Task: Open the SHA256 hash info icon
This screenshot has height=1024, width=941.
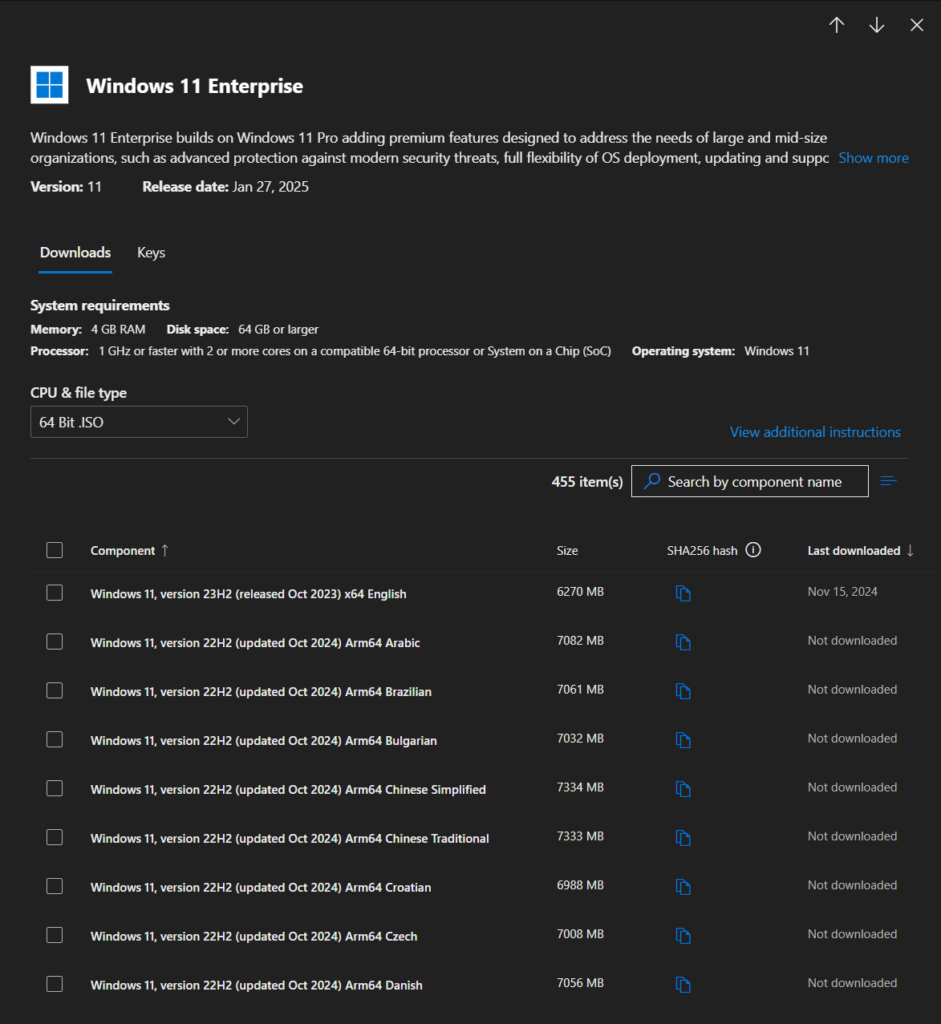Action: click(x=753, y=550)
